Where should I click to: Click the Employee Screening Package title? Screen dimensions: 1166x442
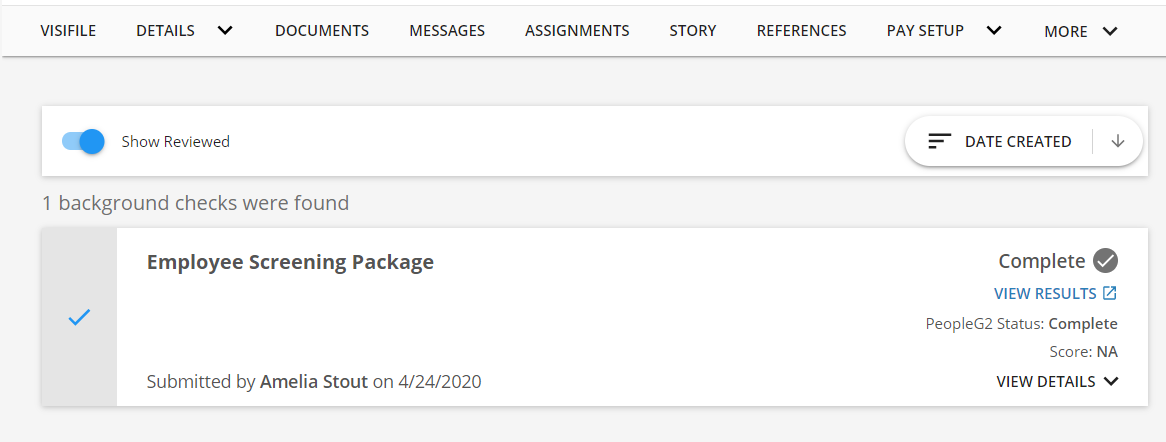(290, 262)
